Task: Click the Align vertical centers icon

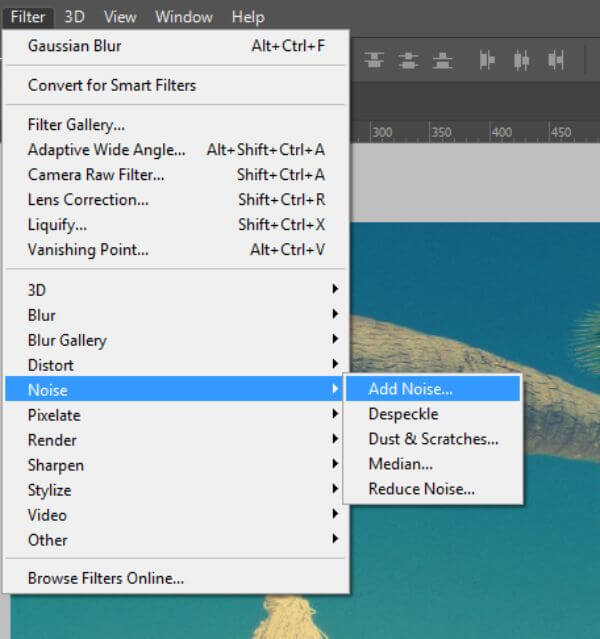Action: pos(408,60)
